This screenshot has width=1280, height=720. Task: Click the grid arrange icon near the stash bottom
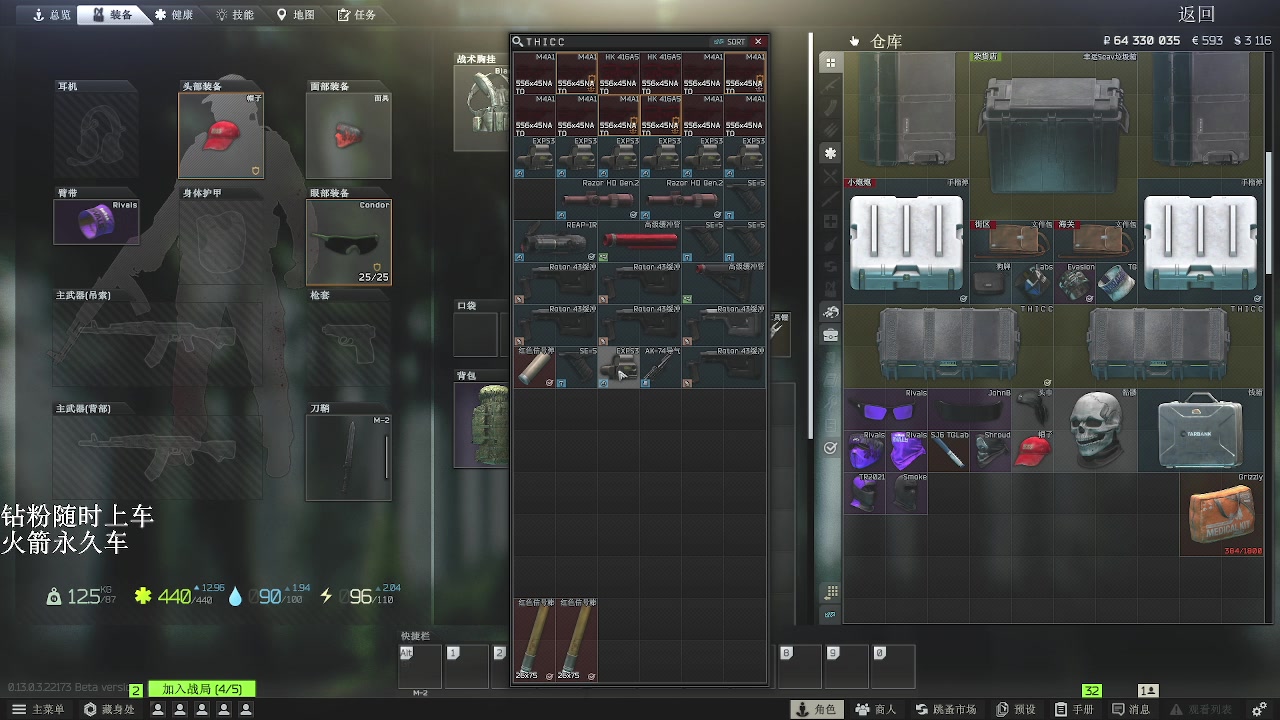pyautogui.click(x=830, y=592)
